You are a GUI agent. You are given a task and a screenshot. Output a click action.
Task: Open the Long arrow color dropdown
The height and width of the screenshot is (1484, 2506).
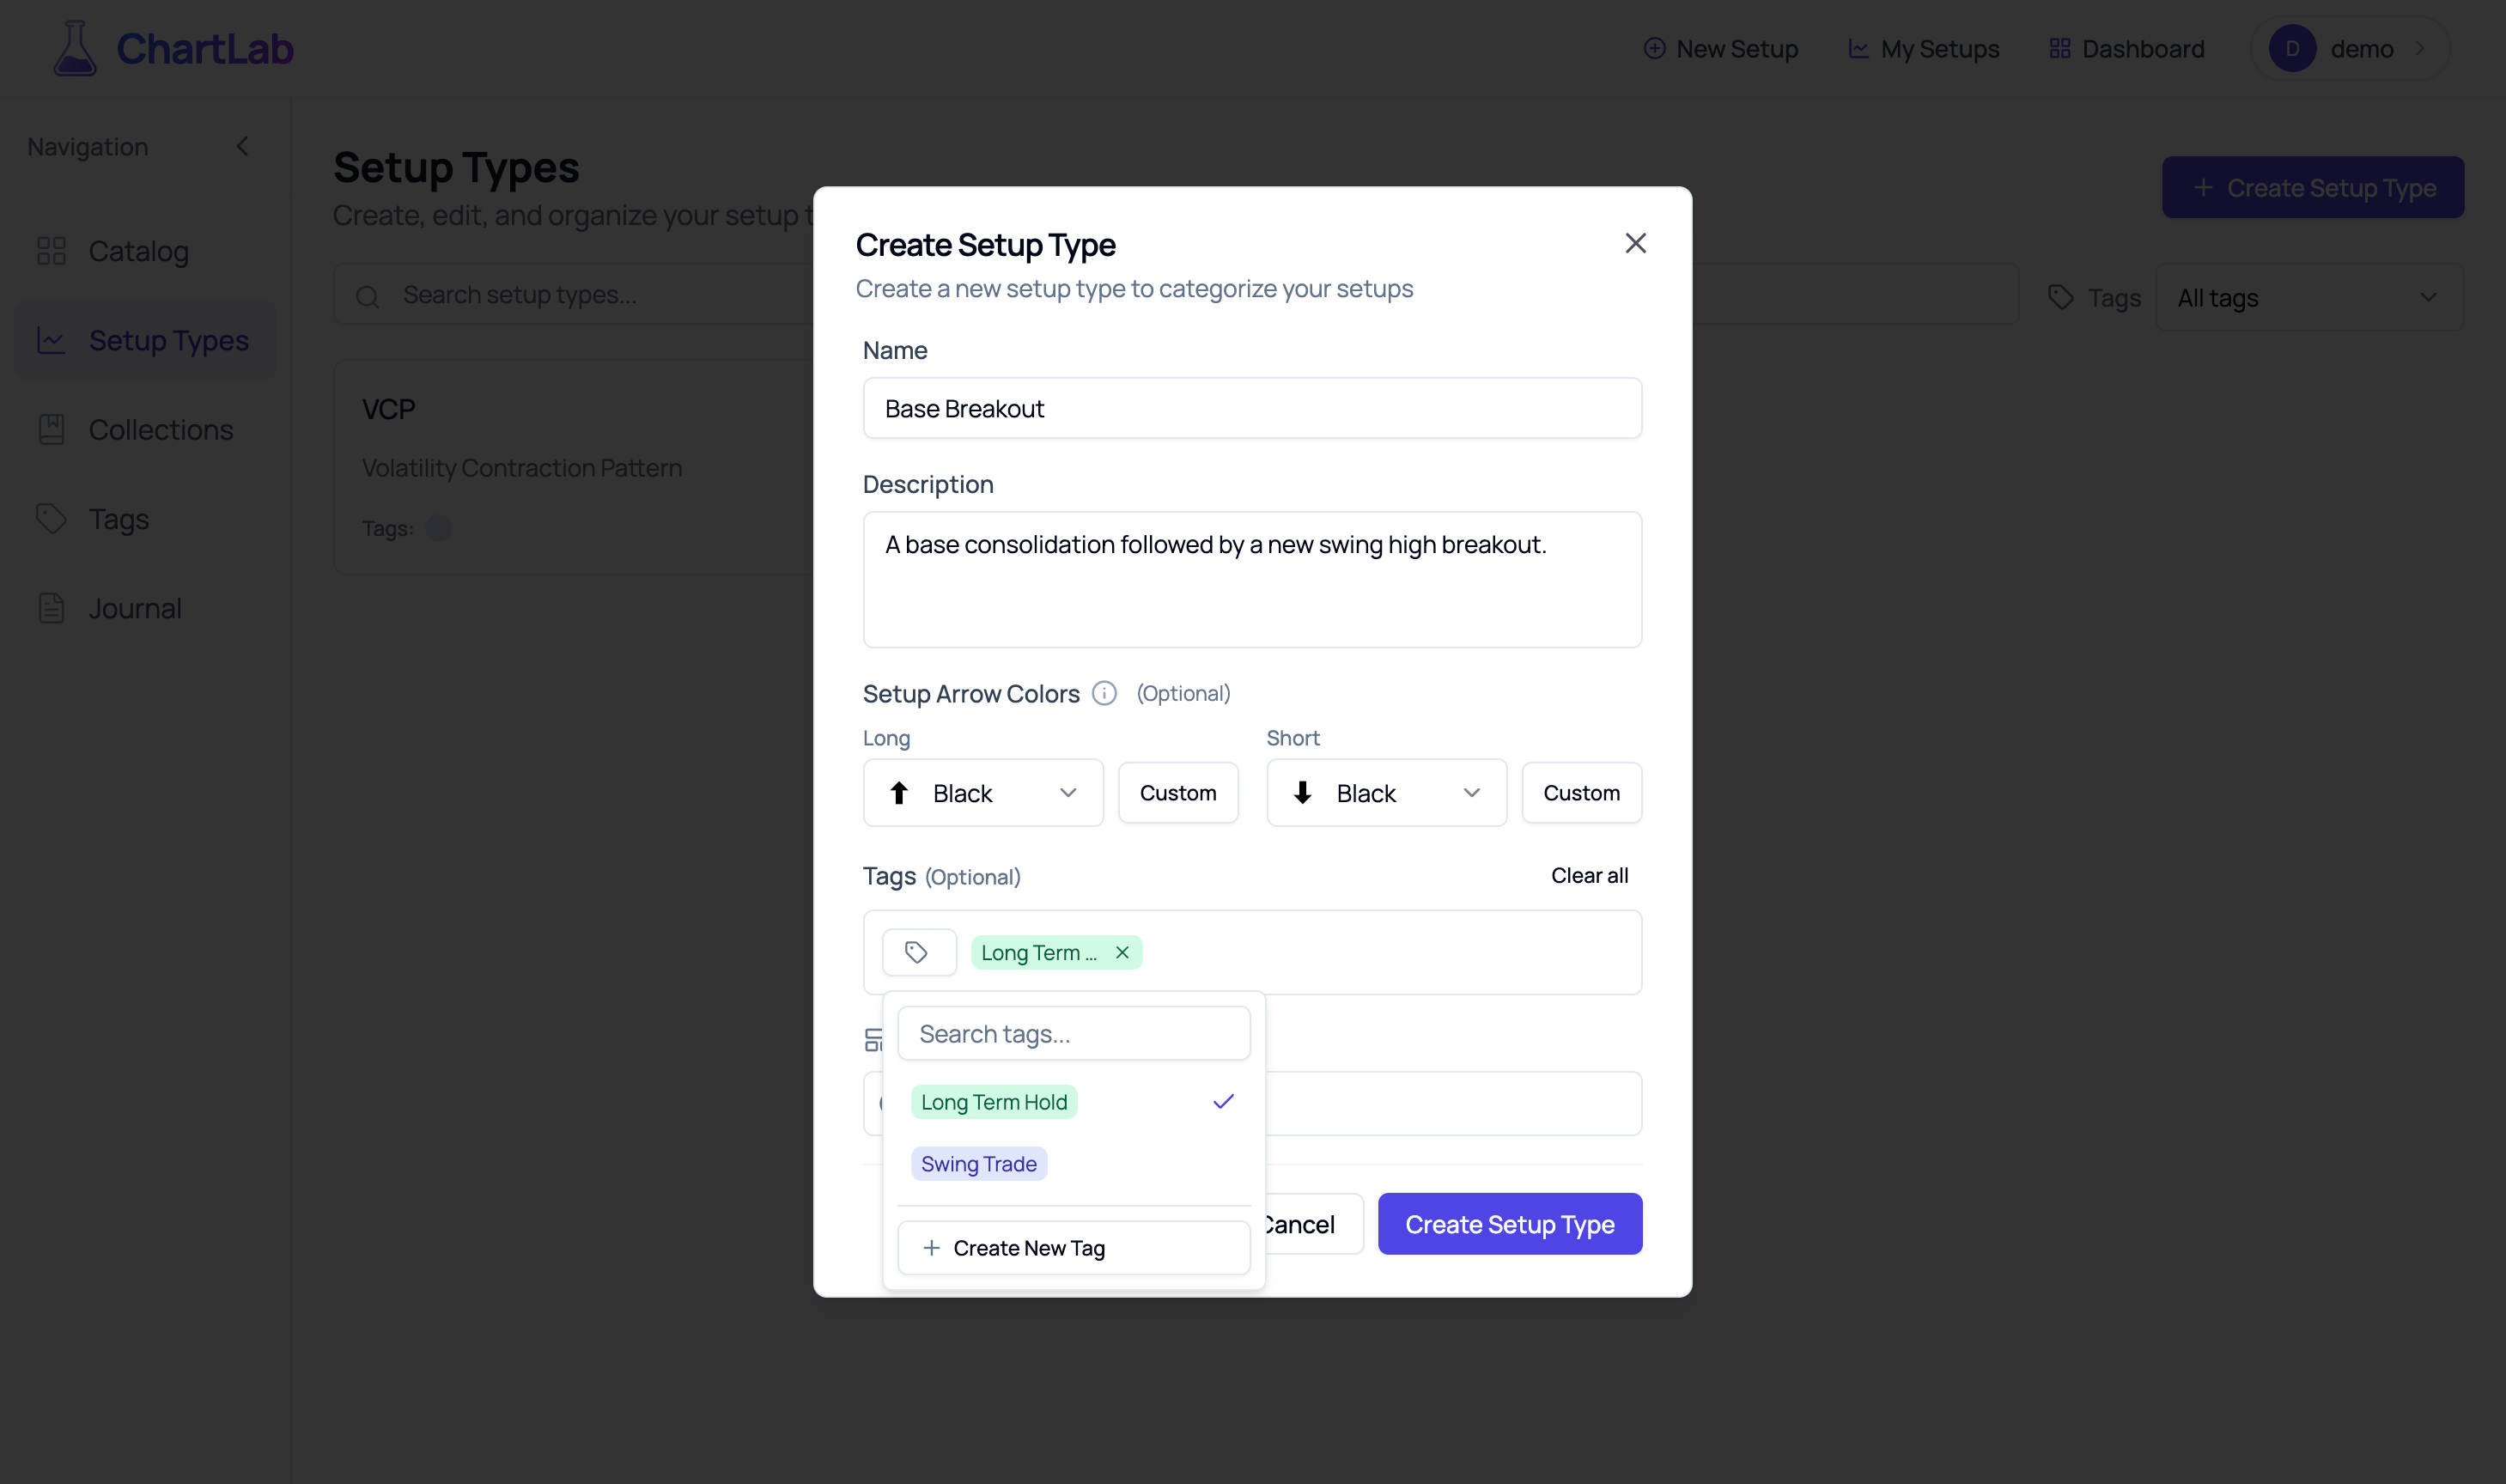[x=983, y=793]
